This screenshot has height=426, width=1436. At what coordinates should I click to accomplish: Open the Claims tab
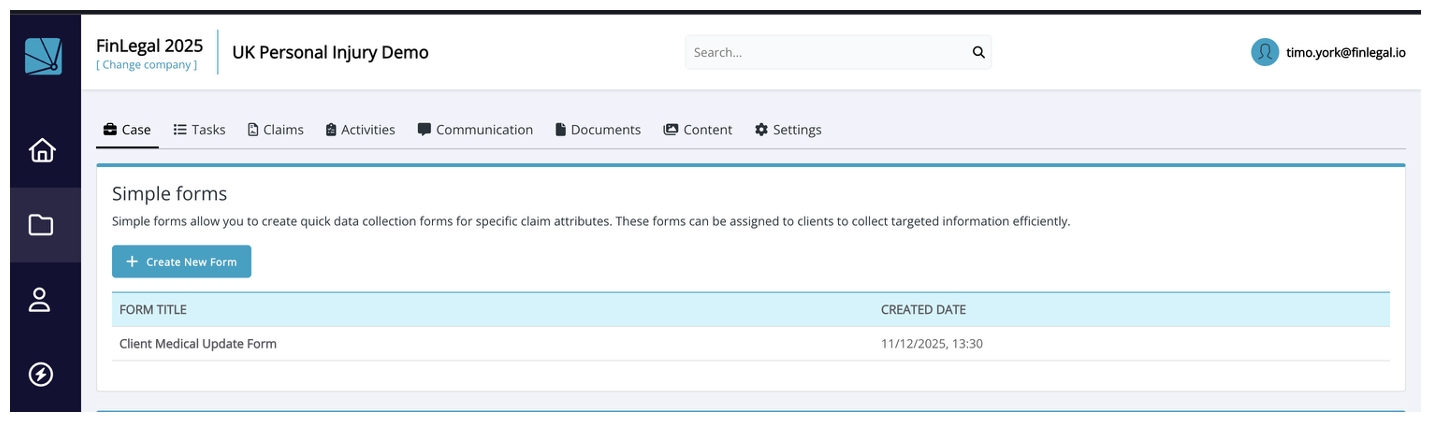(276, 130)
